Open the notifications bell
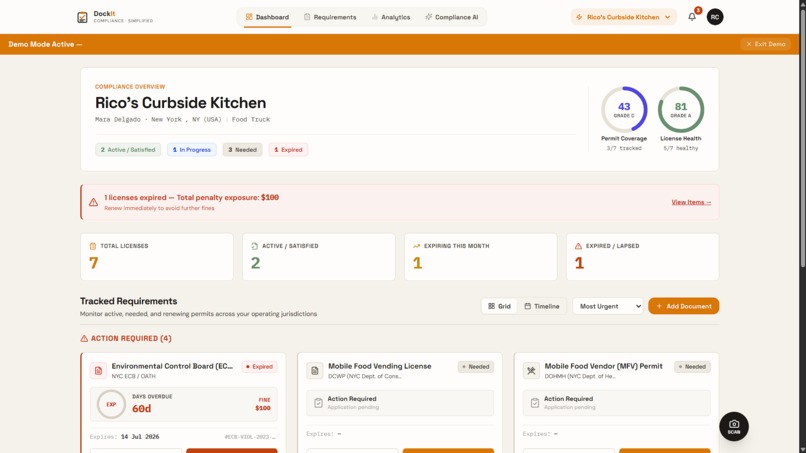Image resolution: width=806 pixels, height=453 pixels. coord(692,17)
